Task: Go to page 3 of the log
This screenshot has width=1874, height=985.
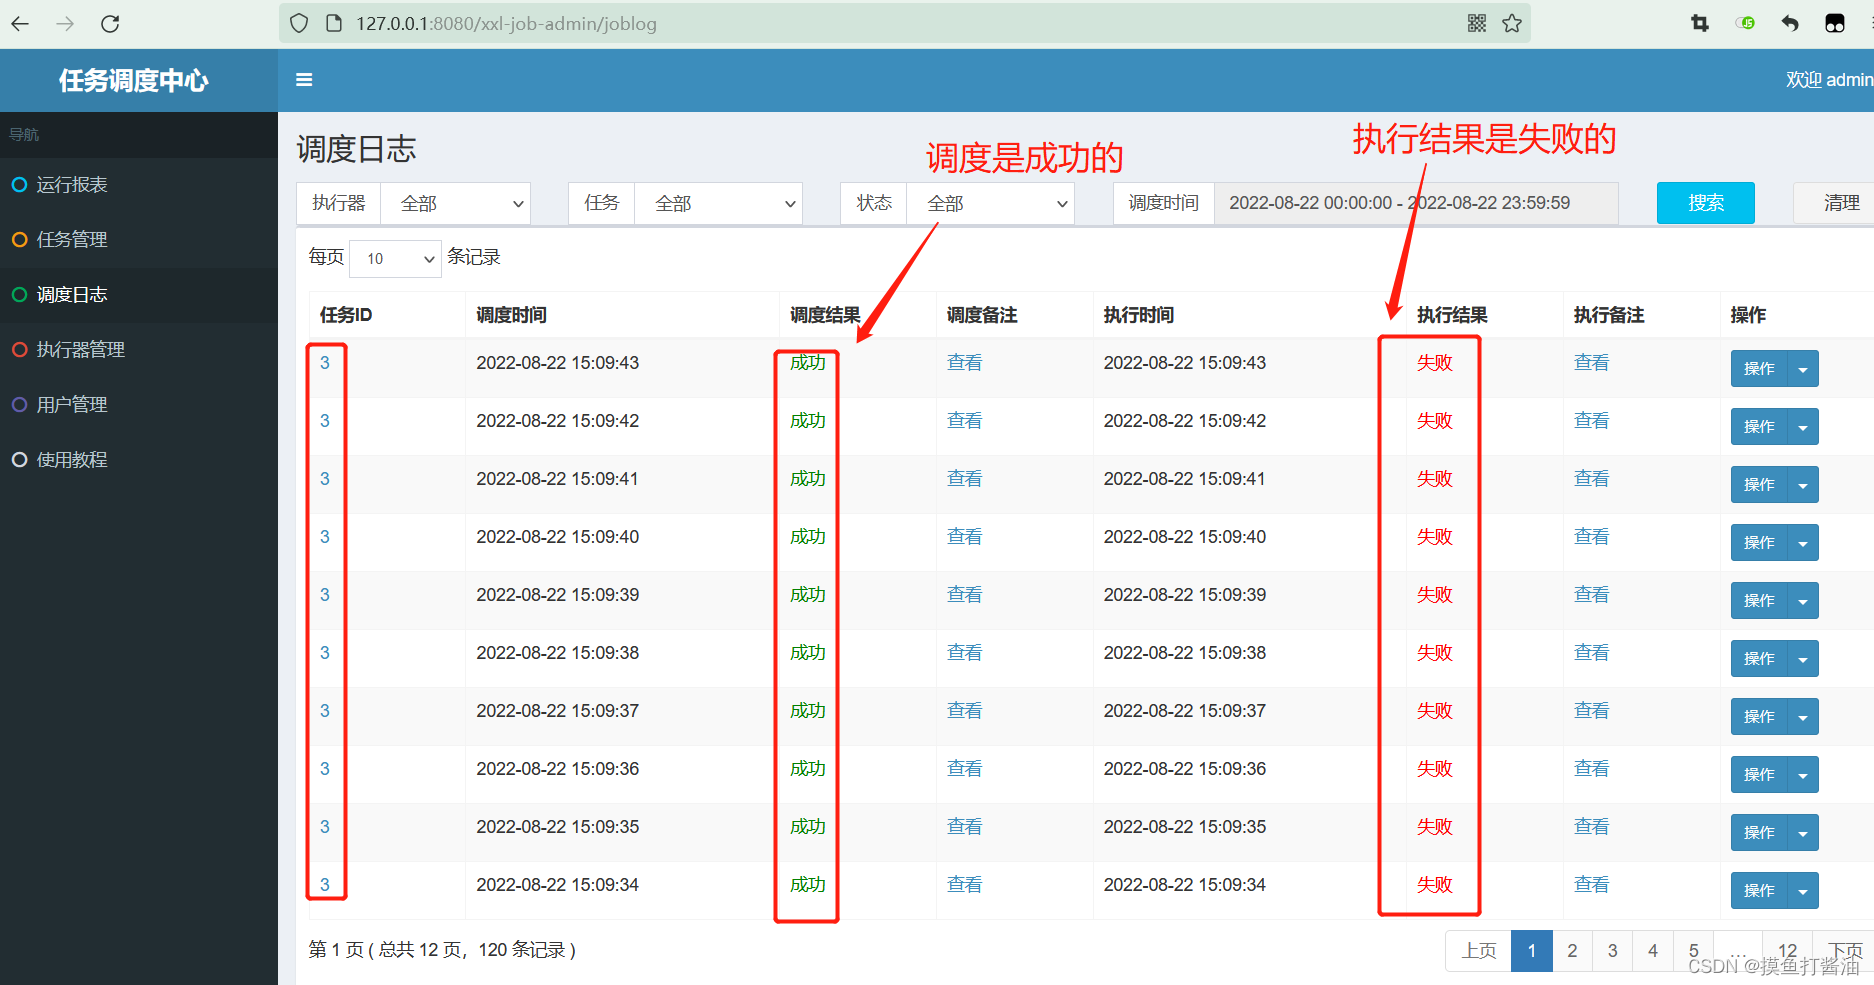Action: (x=1612, y=951)
